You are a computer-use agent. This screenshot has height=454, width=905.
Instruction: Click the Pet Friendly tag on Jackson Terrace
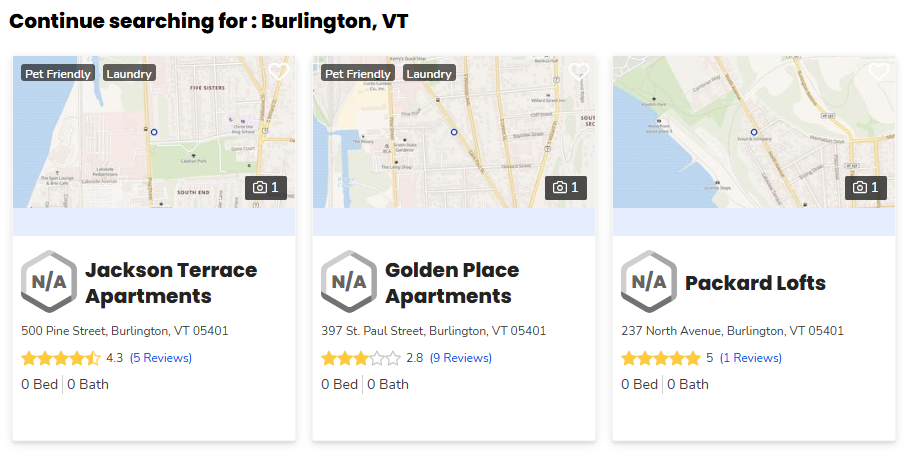click(58, 73)
